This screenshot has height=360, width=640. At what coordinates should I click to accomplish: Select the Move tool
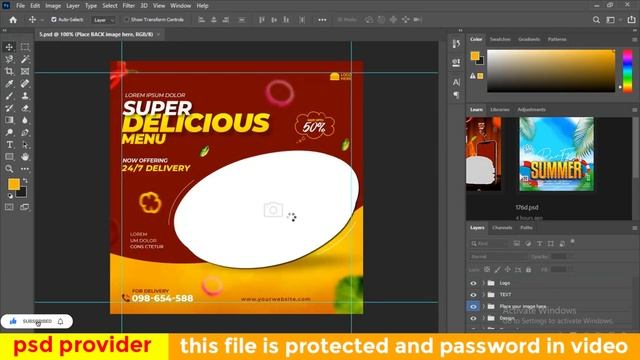point(9,47)
